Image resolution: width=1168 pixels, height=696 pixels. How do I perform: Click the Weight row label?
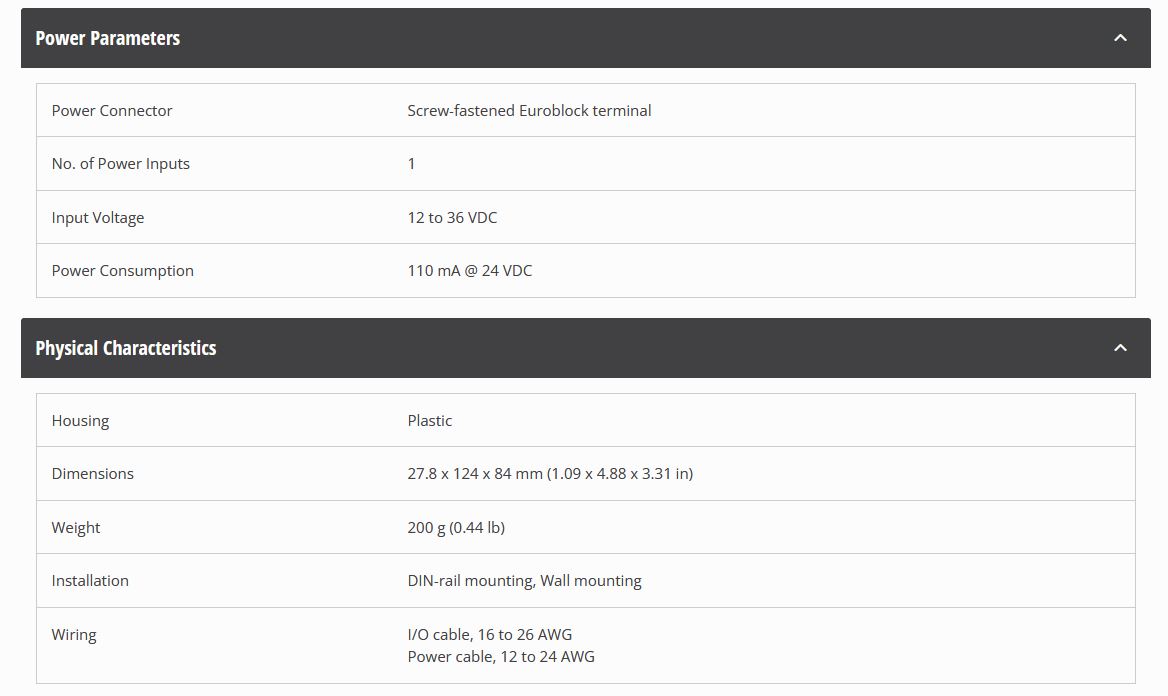point(76,527)
